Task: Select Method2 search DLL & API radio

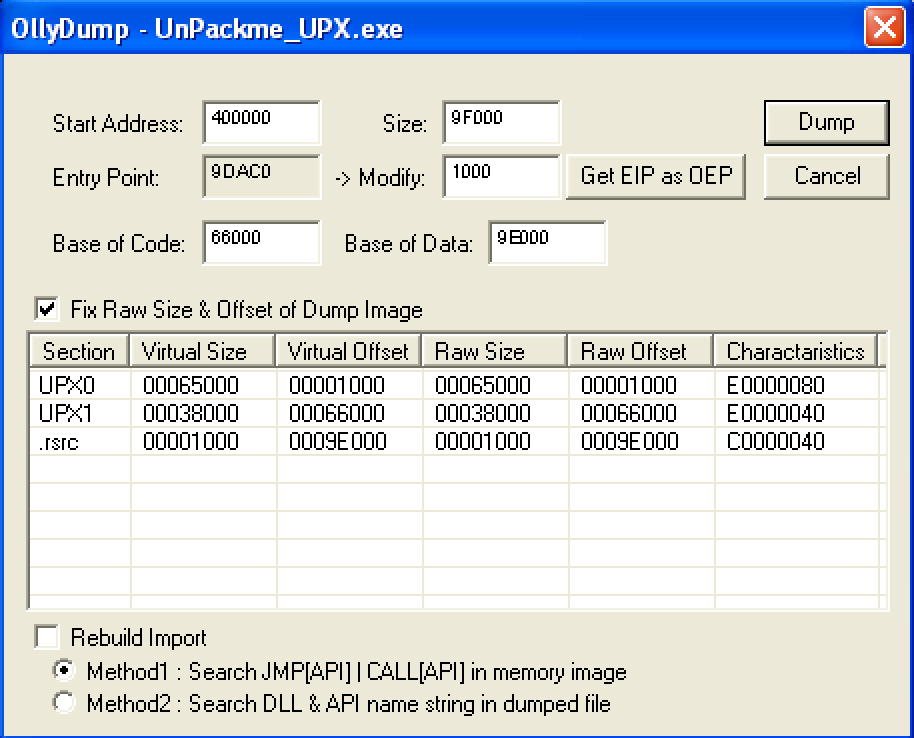Action: (64, 703)
